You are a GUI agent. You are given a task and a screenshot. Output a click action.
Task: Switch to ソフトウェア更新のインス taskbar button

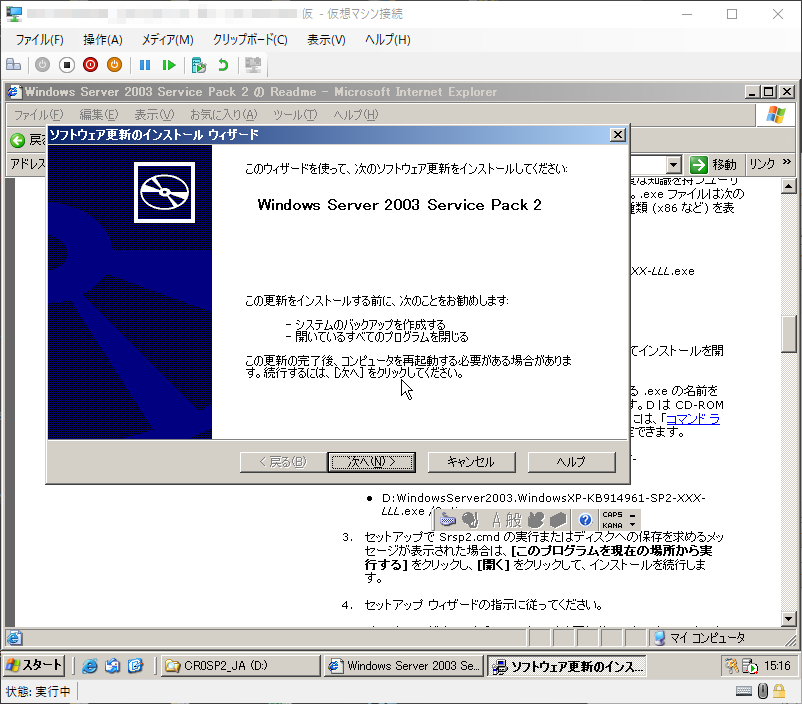click(566, 666)
